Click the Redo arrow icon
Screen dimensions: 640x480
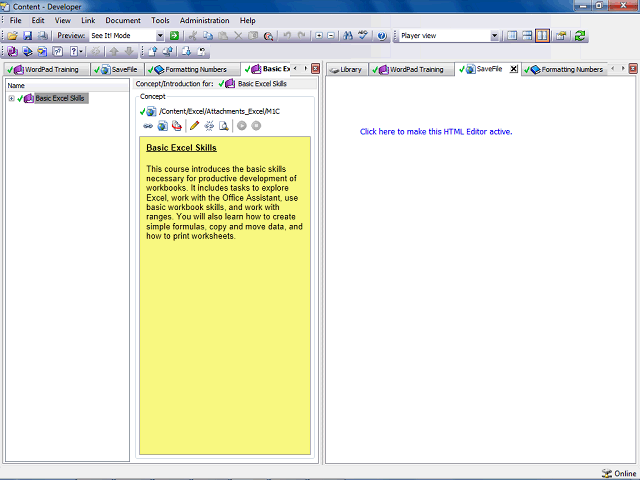302,36
